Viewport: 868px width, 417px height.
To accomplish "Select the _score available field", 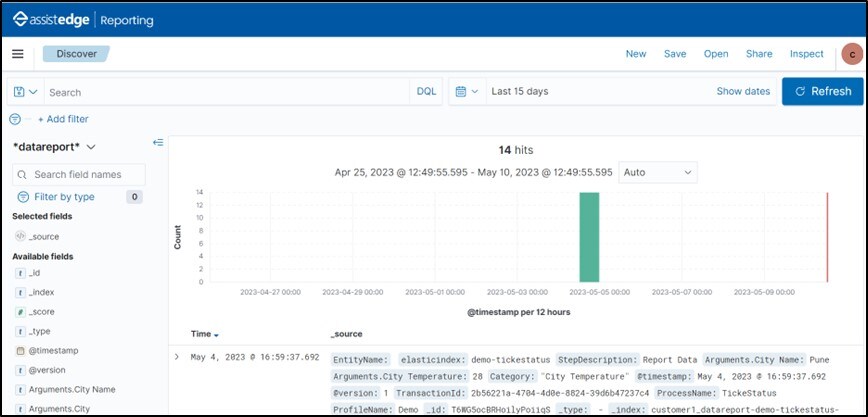I will (x=42, y=312).
